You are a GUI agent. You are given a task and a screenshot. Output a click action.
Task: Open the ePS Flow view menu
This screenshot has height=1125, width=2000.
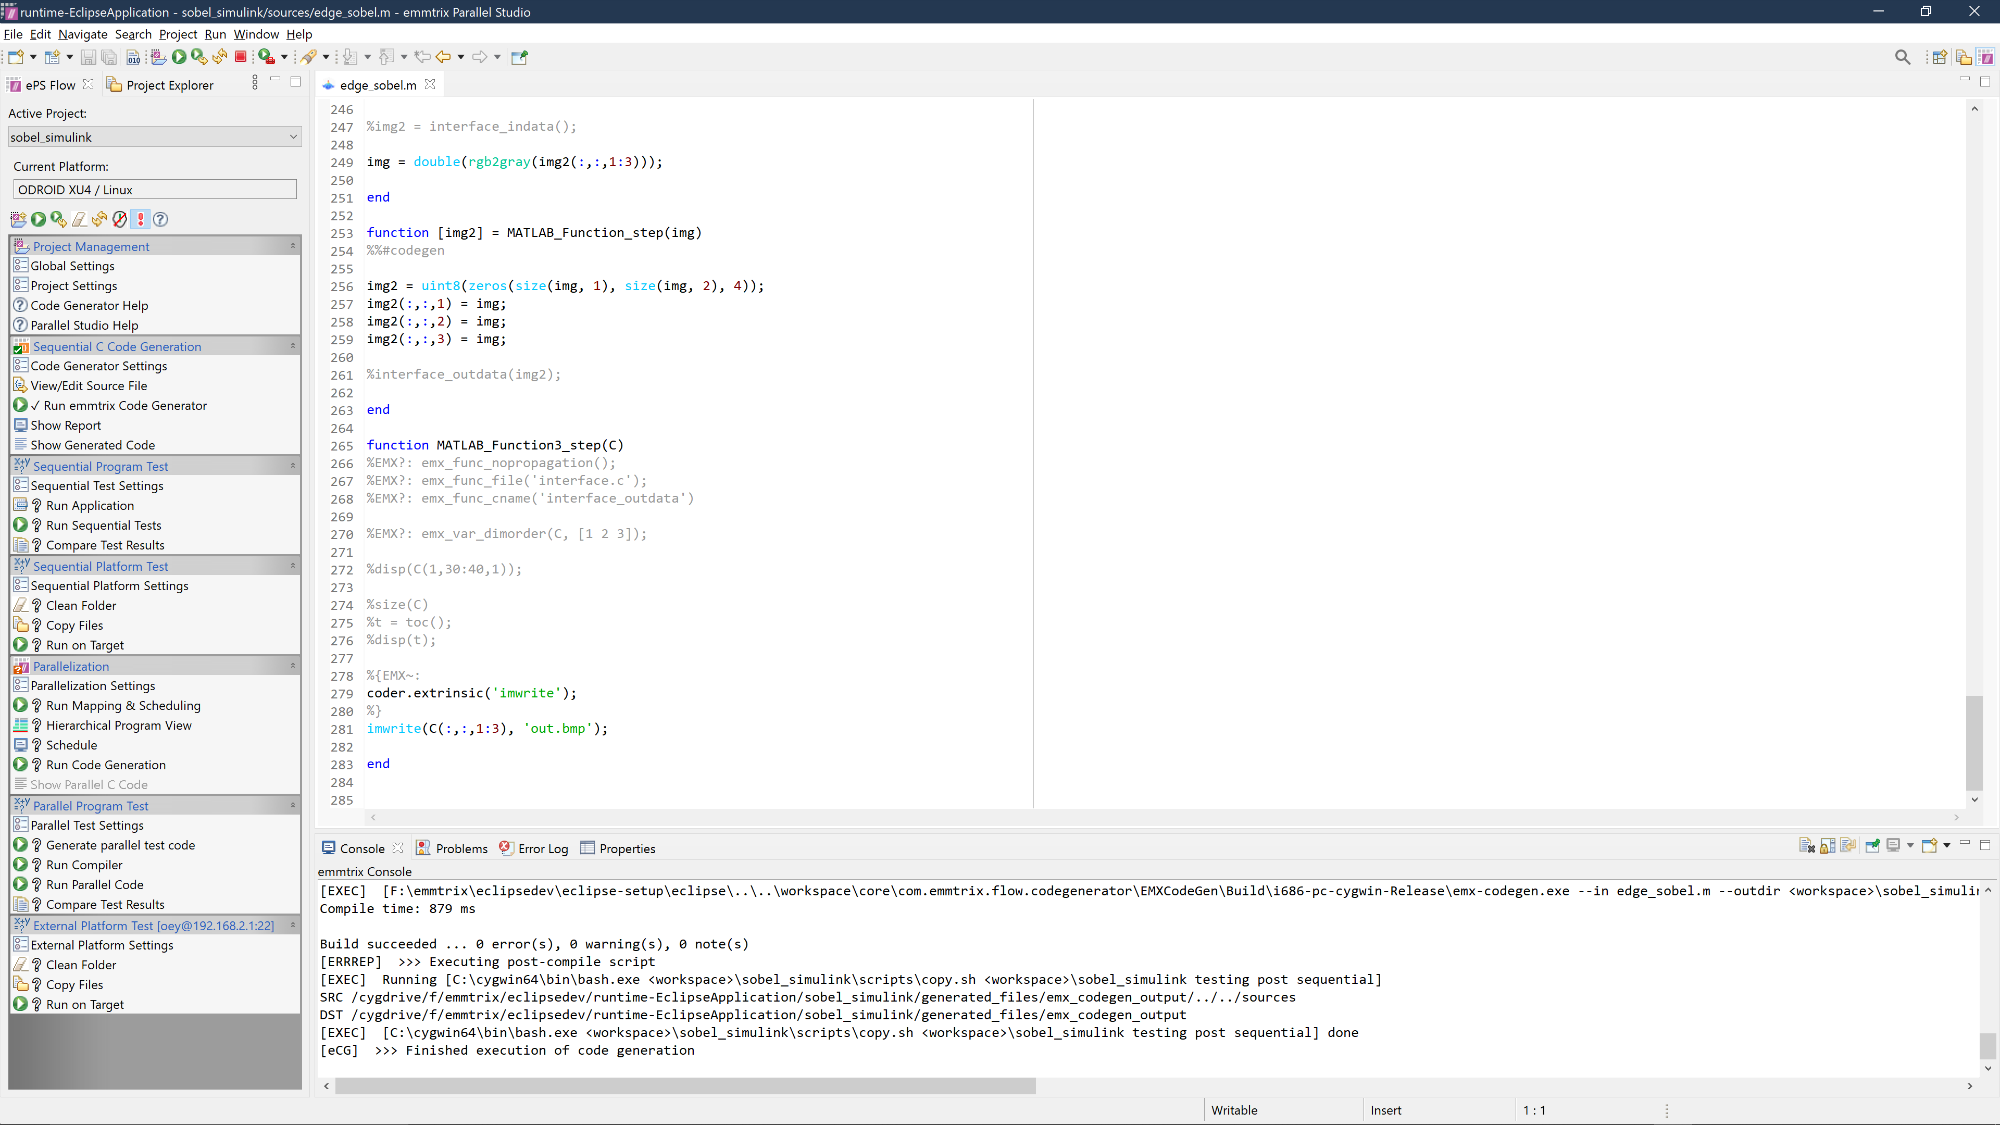coord(255,82)
